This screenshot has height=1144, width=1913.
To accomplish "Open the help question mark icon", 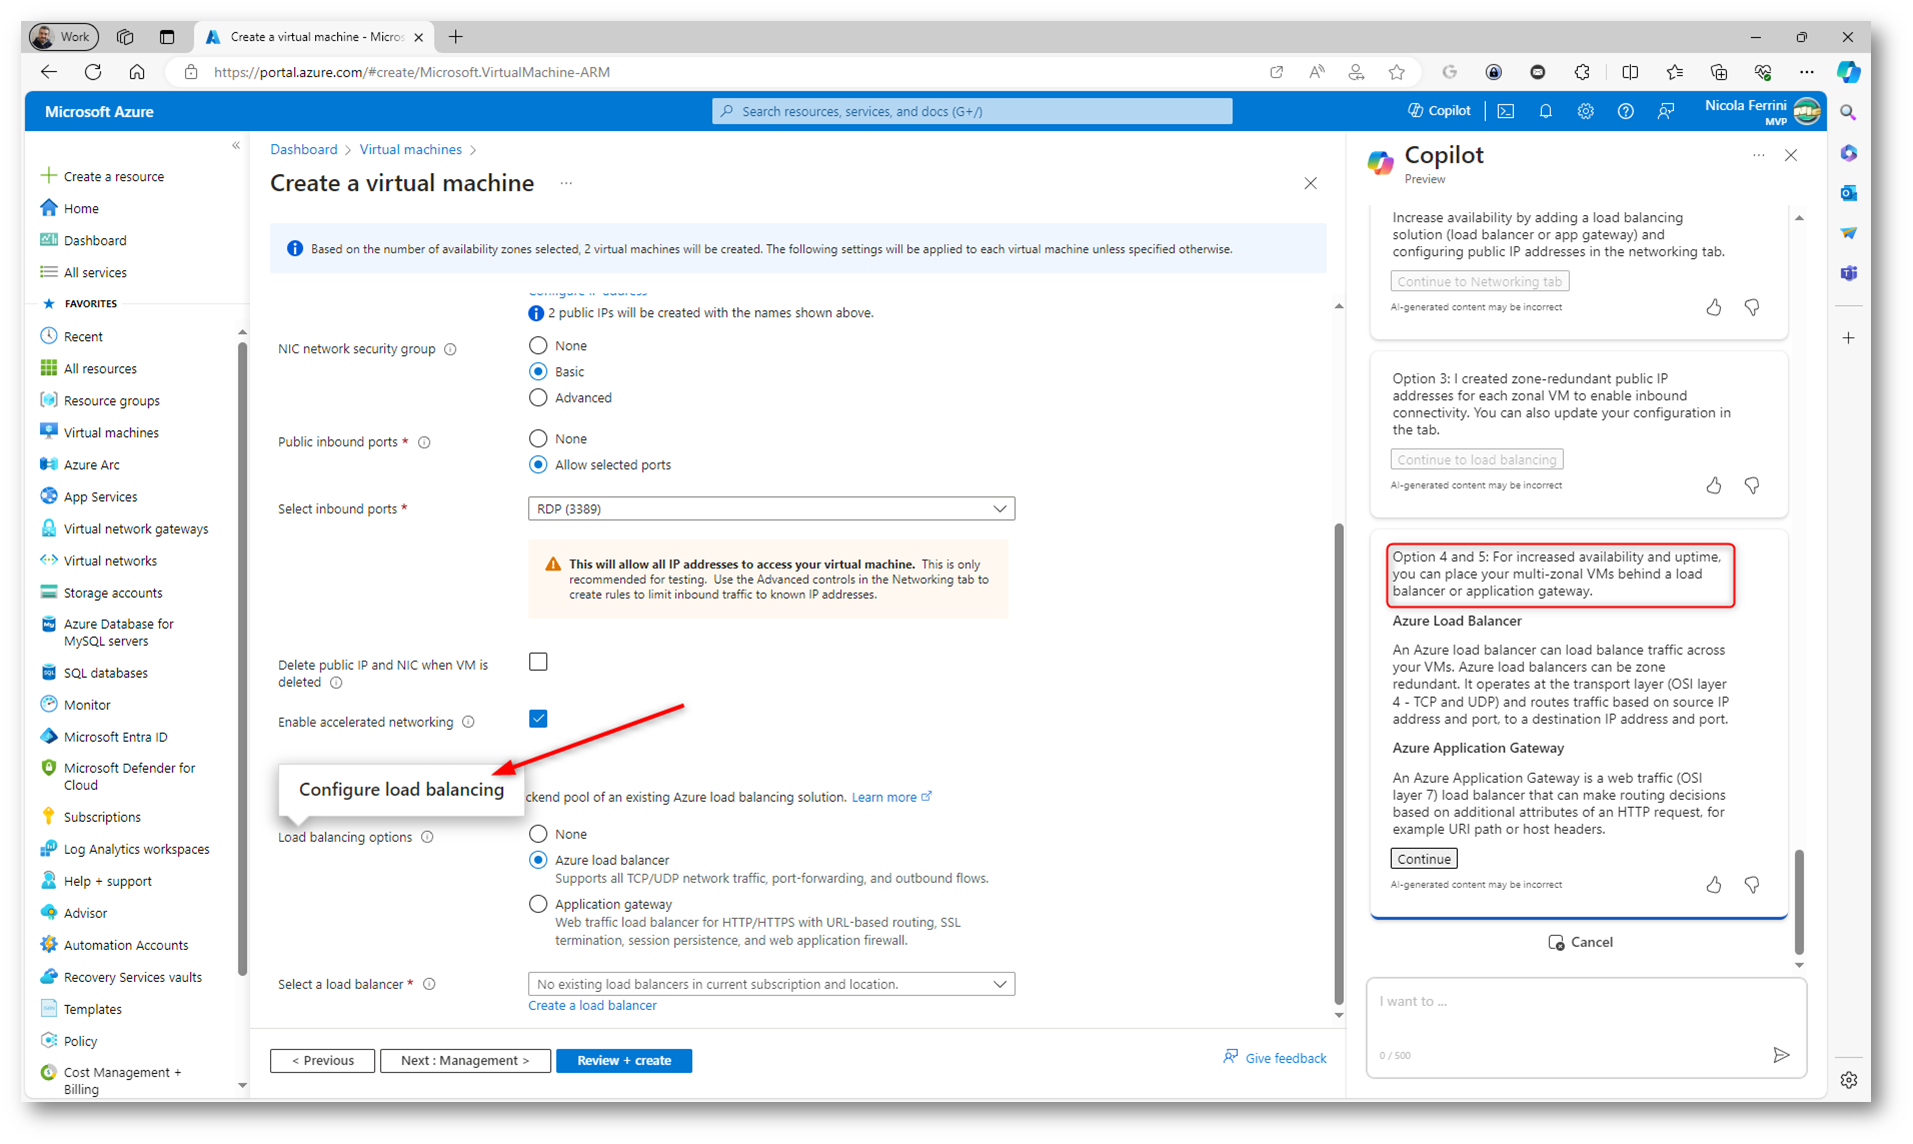I will [x=1625, y=111].
